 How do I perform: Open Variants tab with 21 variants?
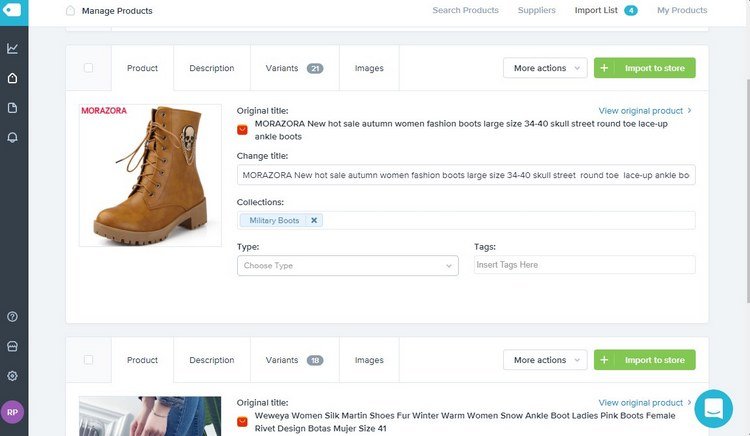coord(295,68)
